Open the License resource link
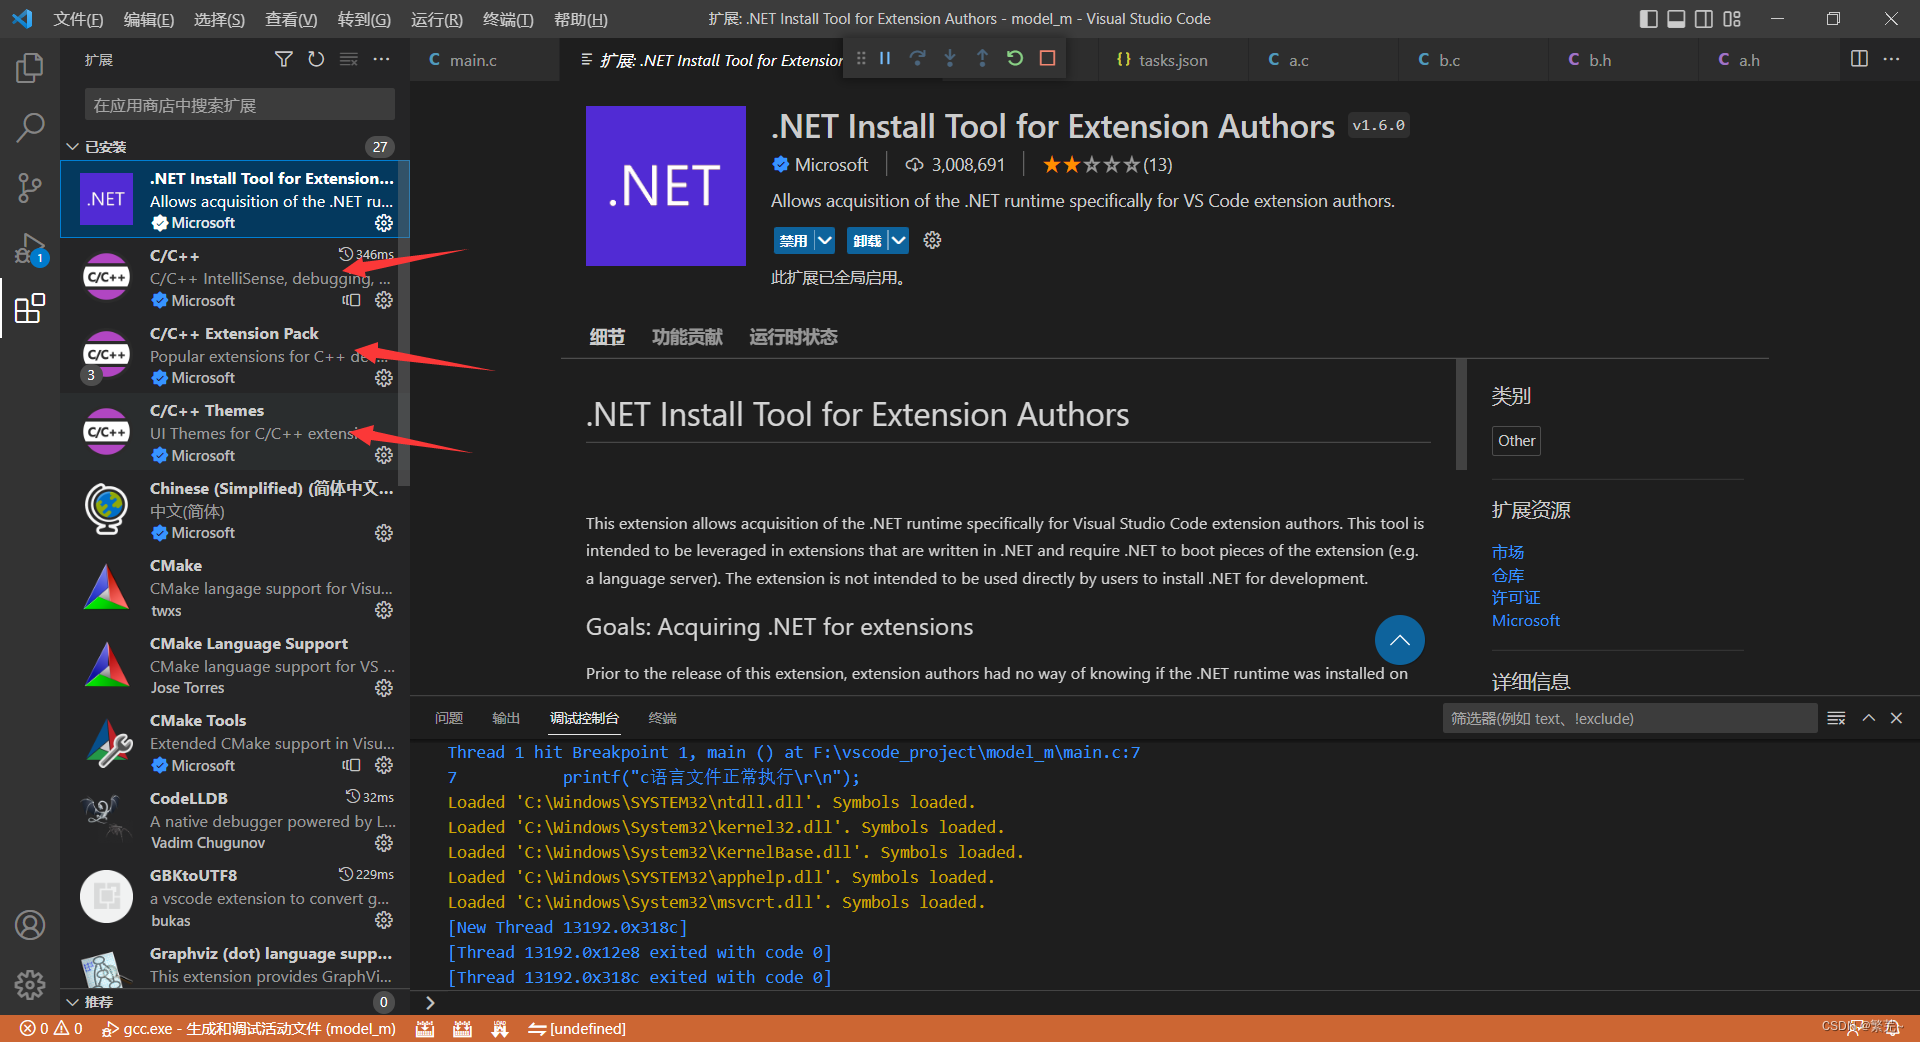Viewport: 1920px width, 1042px height. tap(1516, 597)
